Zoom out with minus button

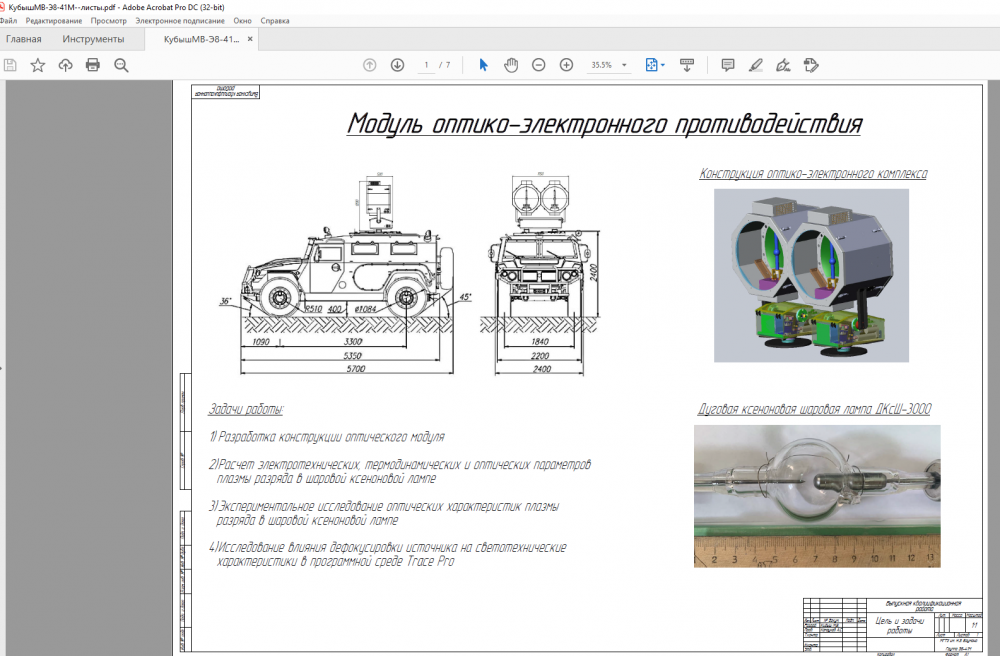click(539, 65)
